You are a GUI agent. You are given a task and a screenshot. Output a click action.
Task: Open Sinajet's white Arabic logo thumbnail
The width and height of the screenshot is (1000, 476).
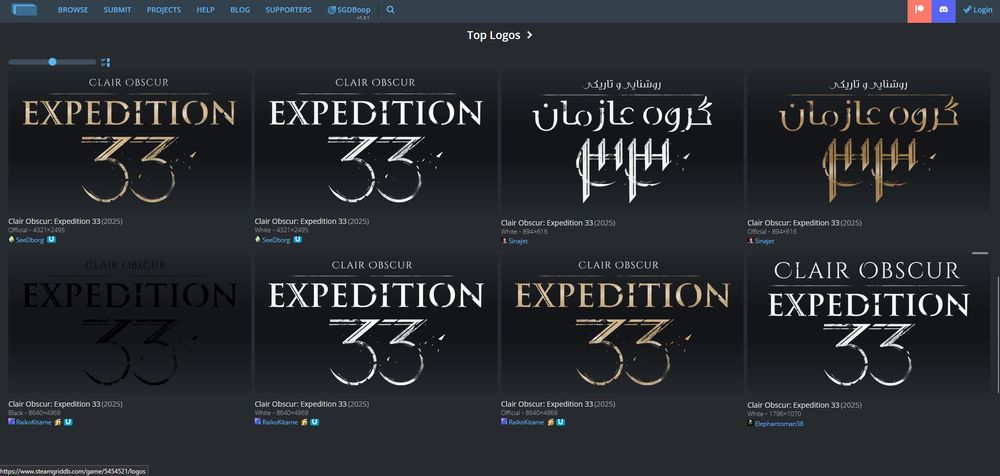pyautogui.click(x=622, y=141)
